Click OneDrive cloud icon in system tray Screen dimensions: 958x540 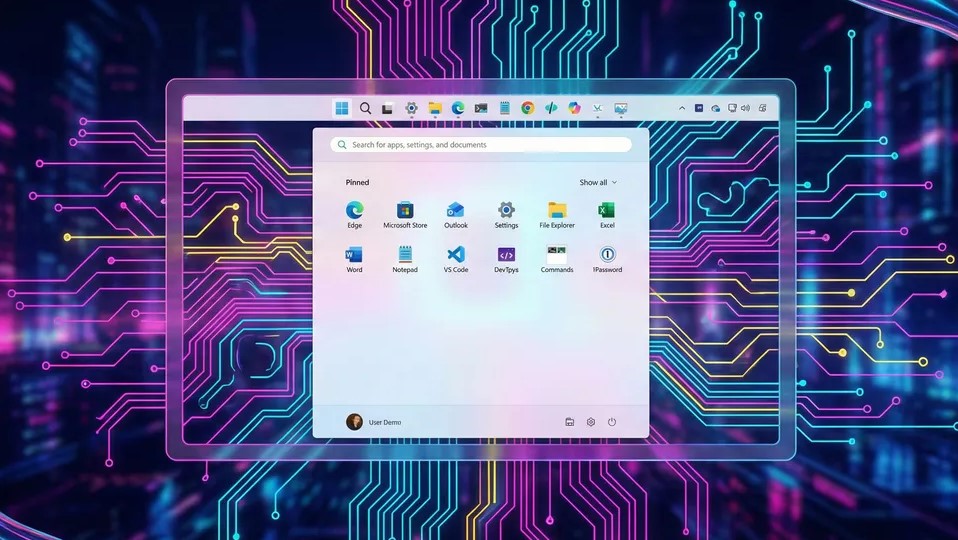(715, 108)
